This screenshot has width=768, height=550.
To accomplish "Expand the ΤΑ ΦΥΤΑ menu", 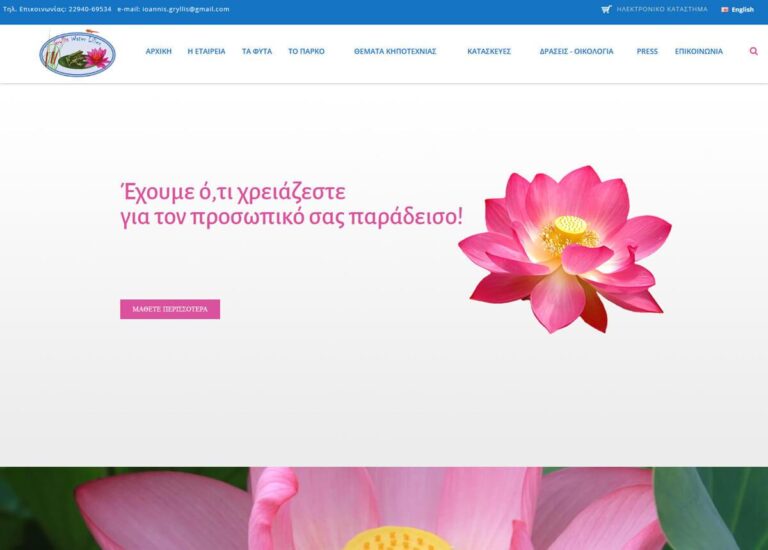I will pyautogui.click(x=257, y=51).
